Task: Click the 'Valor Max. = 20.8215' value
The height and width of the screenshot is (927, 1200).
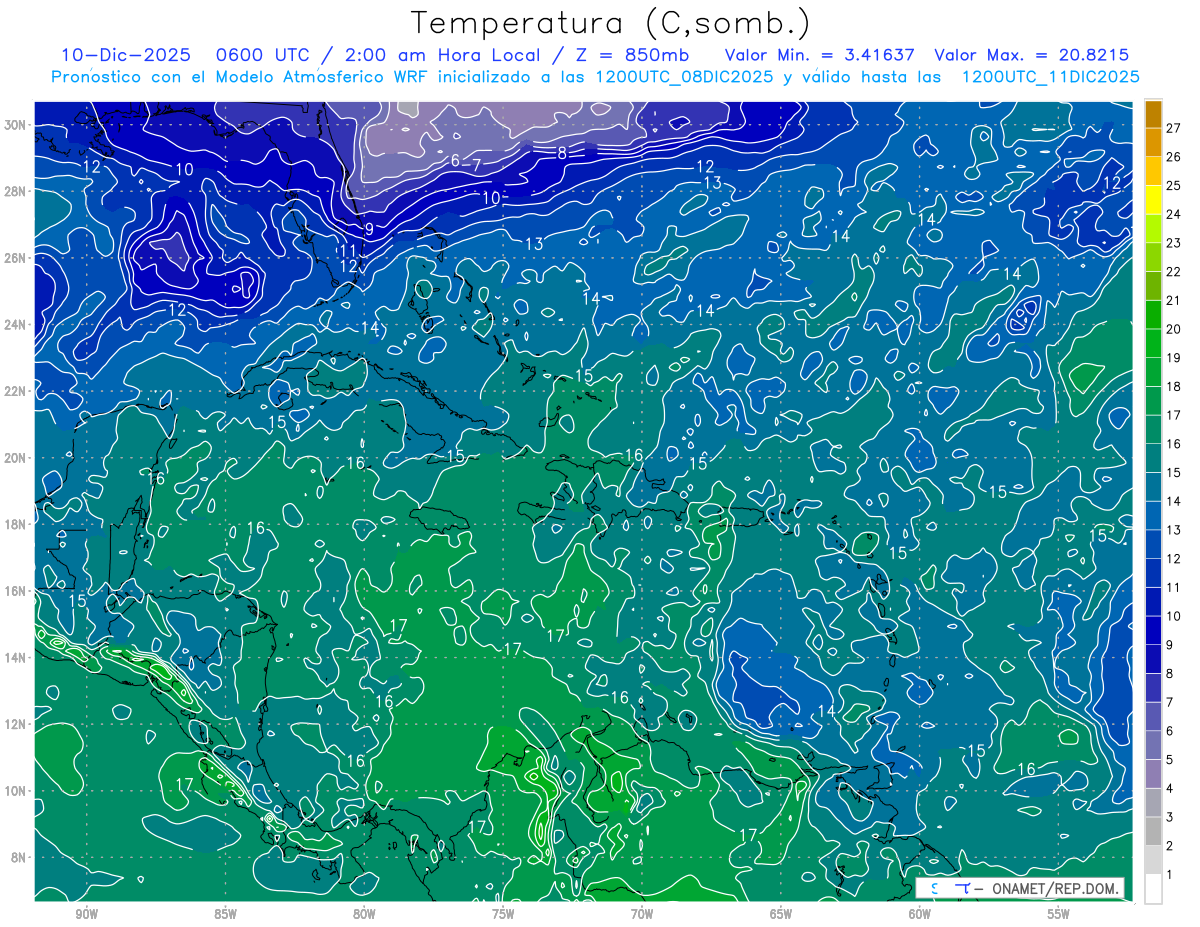Action: coord(1032,55)
